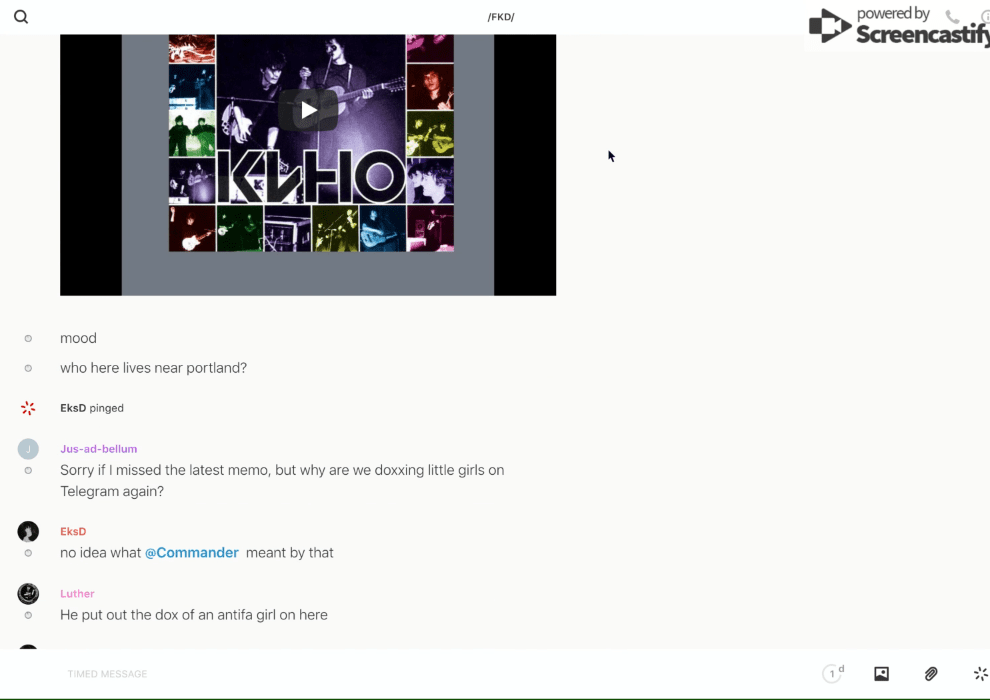Open the /FKD/ conversation title
This screenshot has width=990, height=700.
[x=501, y=17]
